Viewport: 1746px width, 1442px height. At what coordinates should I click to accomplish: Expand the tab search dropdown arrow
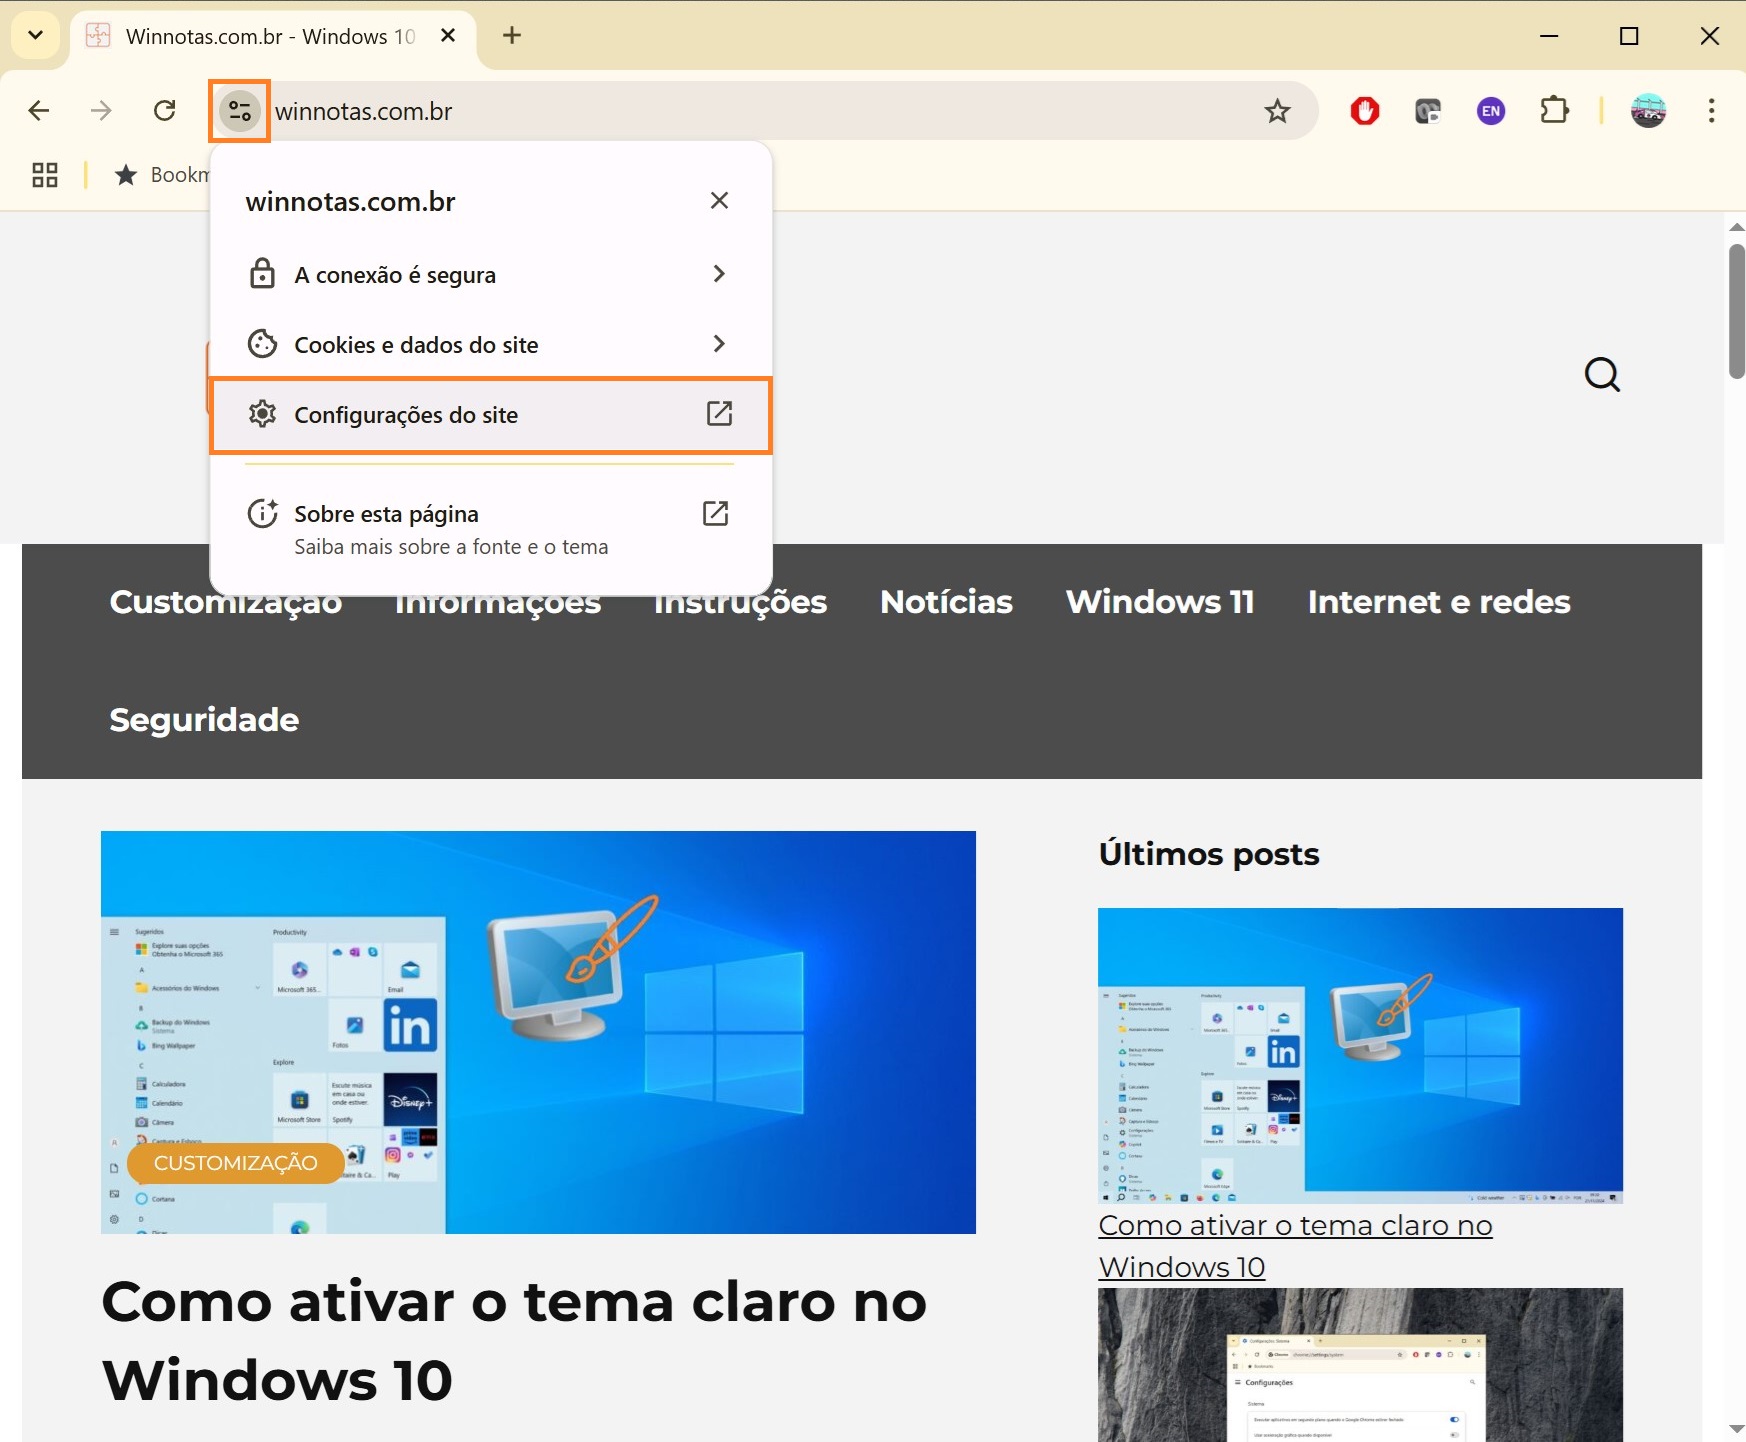click(x=36, y=36)
